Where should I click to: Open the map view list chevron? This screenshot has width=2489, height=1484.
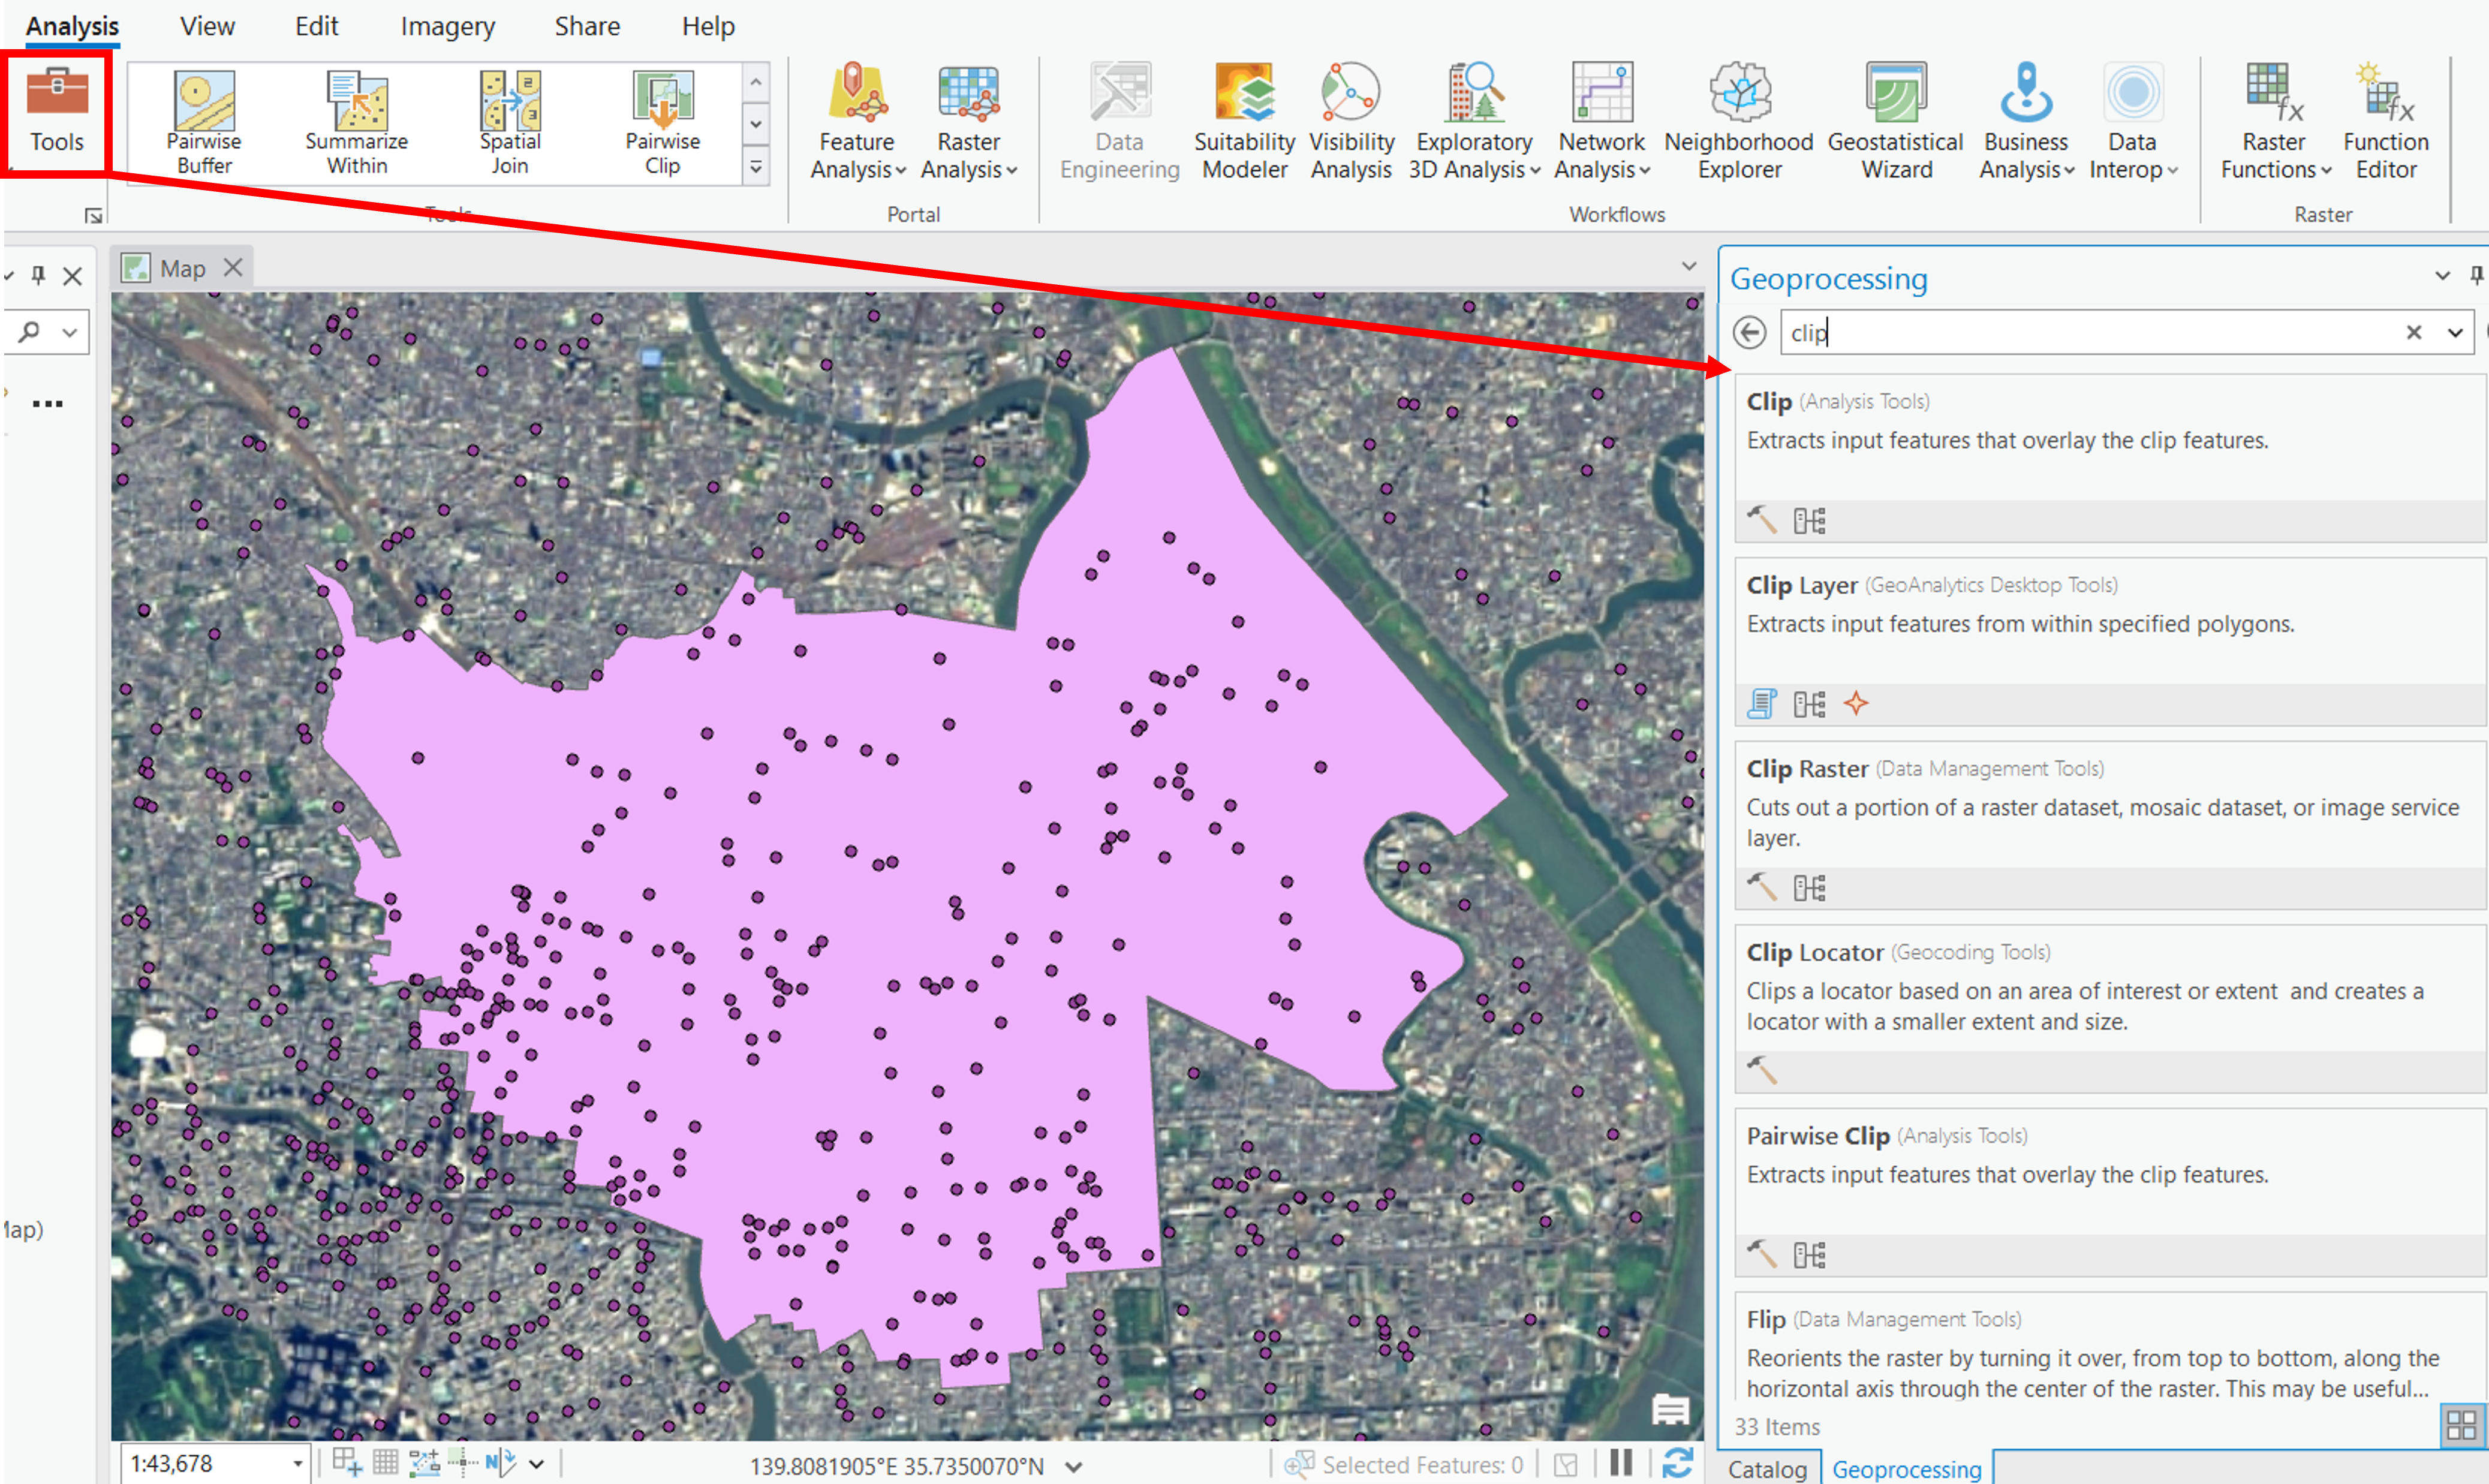tap(1689, 266)
